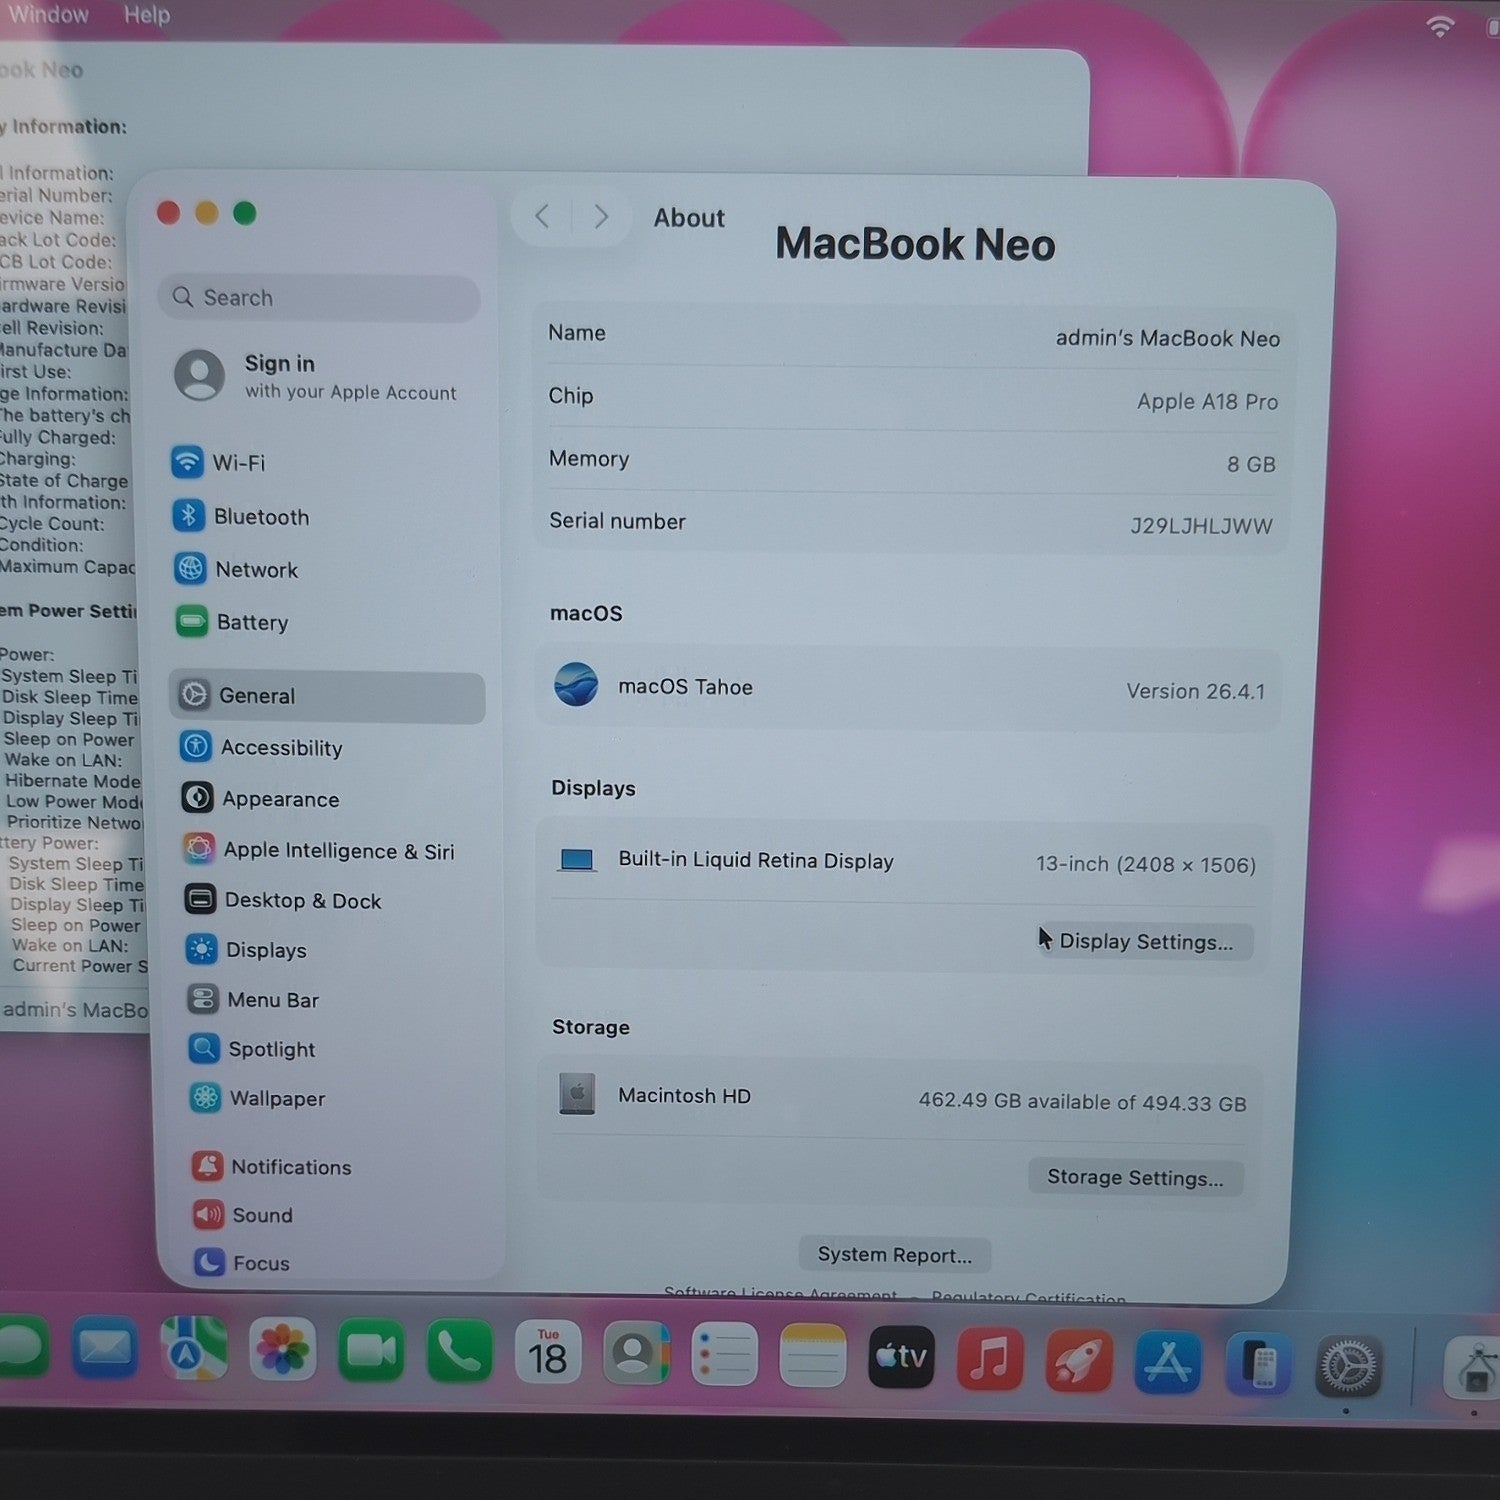Click the serial number "J29LJHLJWW"
Viewport: 1500px width, 1500px height.
tap(1201, 526)
